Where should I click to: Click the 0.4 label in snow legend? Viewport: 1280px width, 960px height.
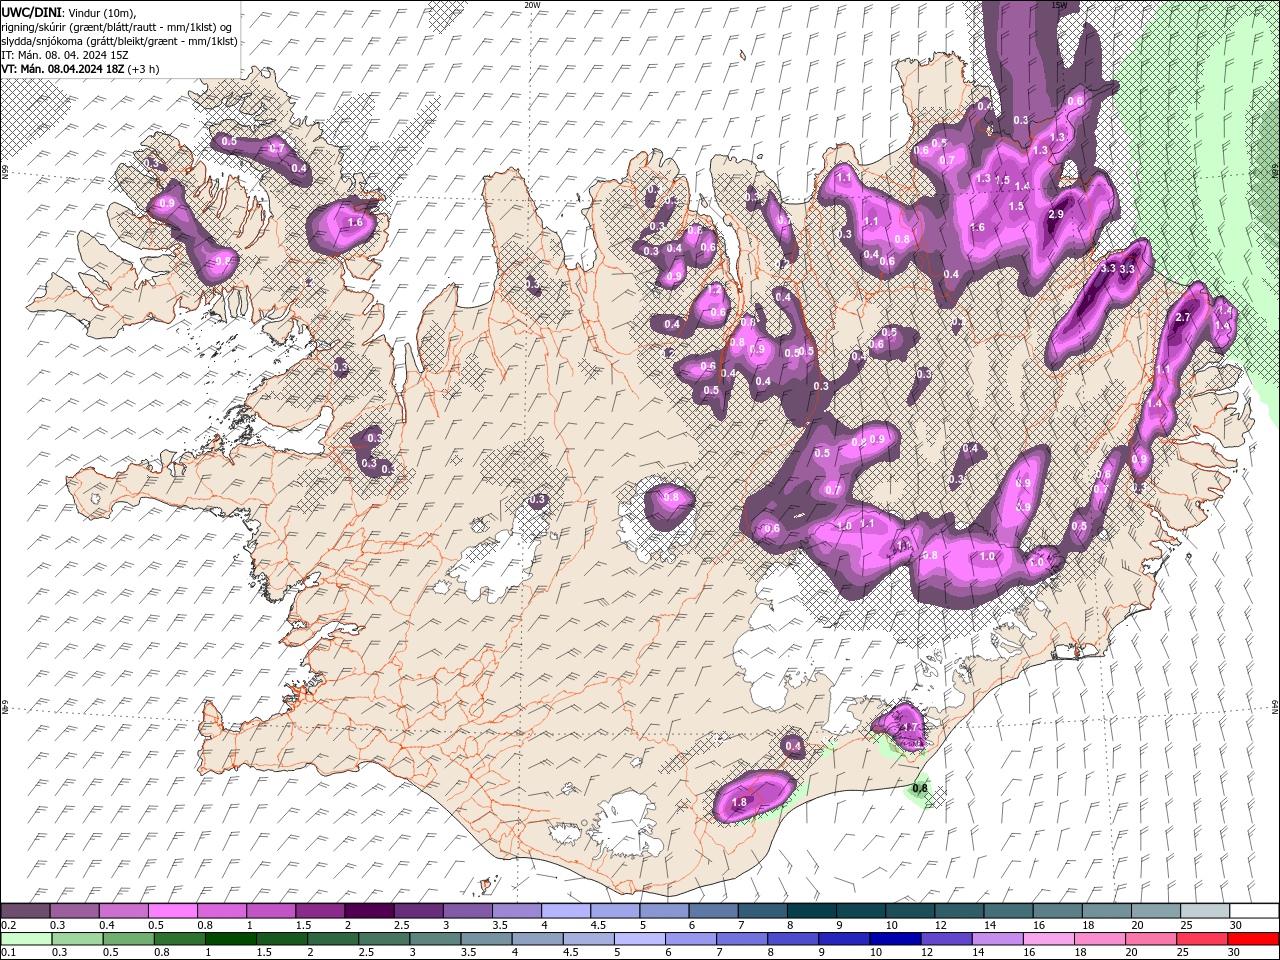107,925
